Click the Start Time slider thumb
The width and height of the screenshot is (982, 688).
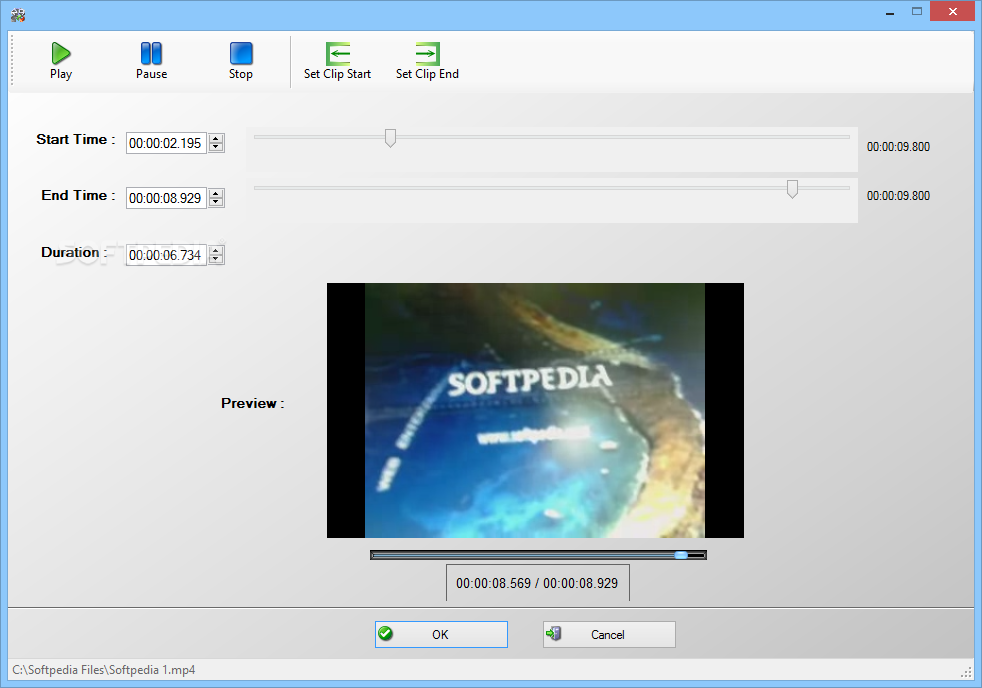tap(390, 138)
